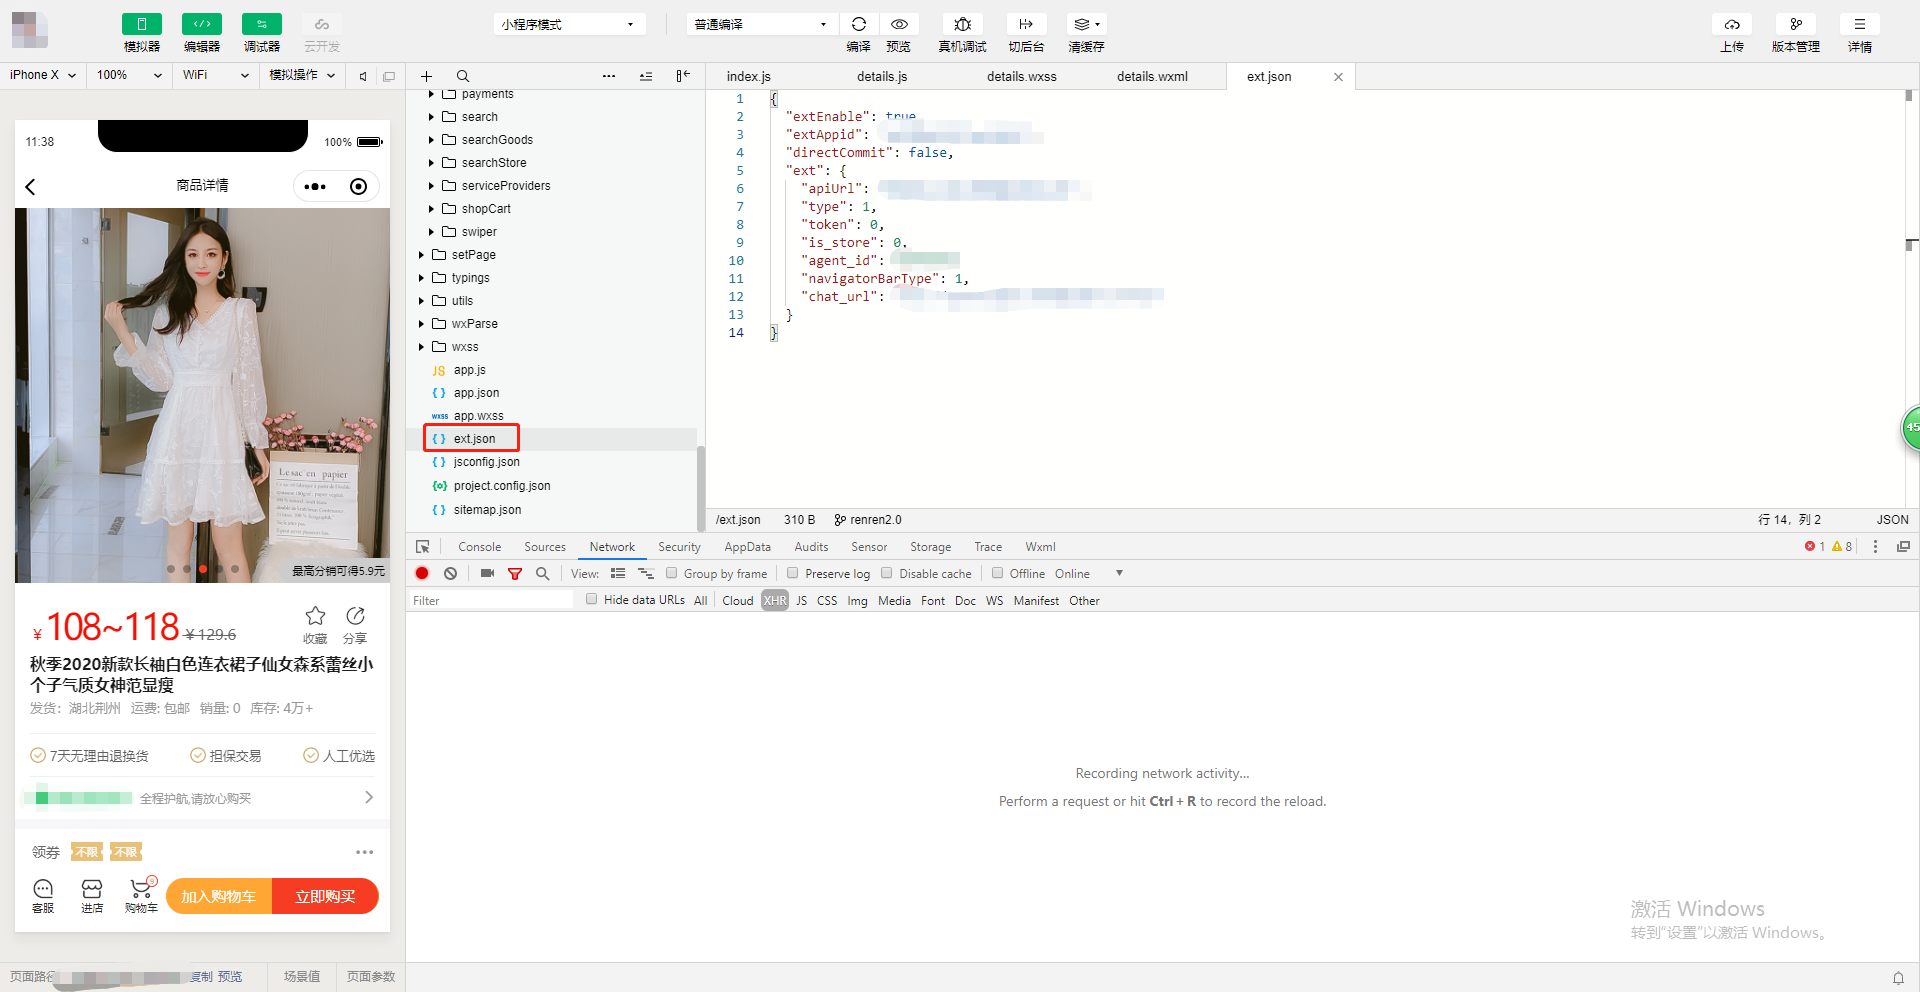
Task: Start real device debugging
Action: click(x=963, y=24)
